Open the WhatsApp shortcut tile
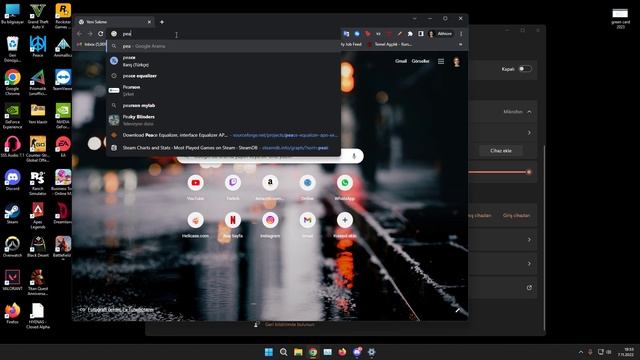This screenshot has height=360, width=640. (x=345, y=187)
